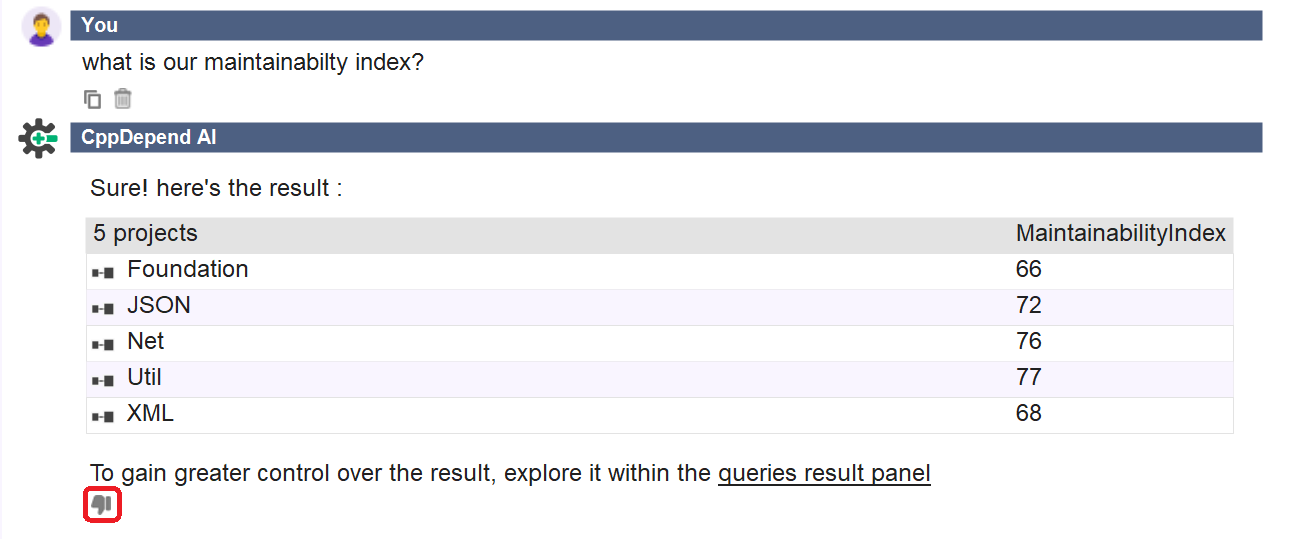Screen dimensions: 1299x539
Task: Click the XML maintainability value 68
Action: coord(1029,413)
